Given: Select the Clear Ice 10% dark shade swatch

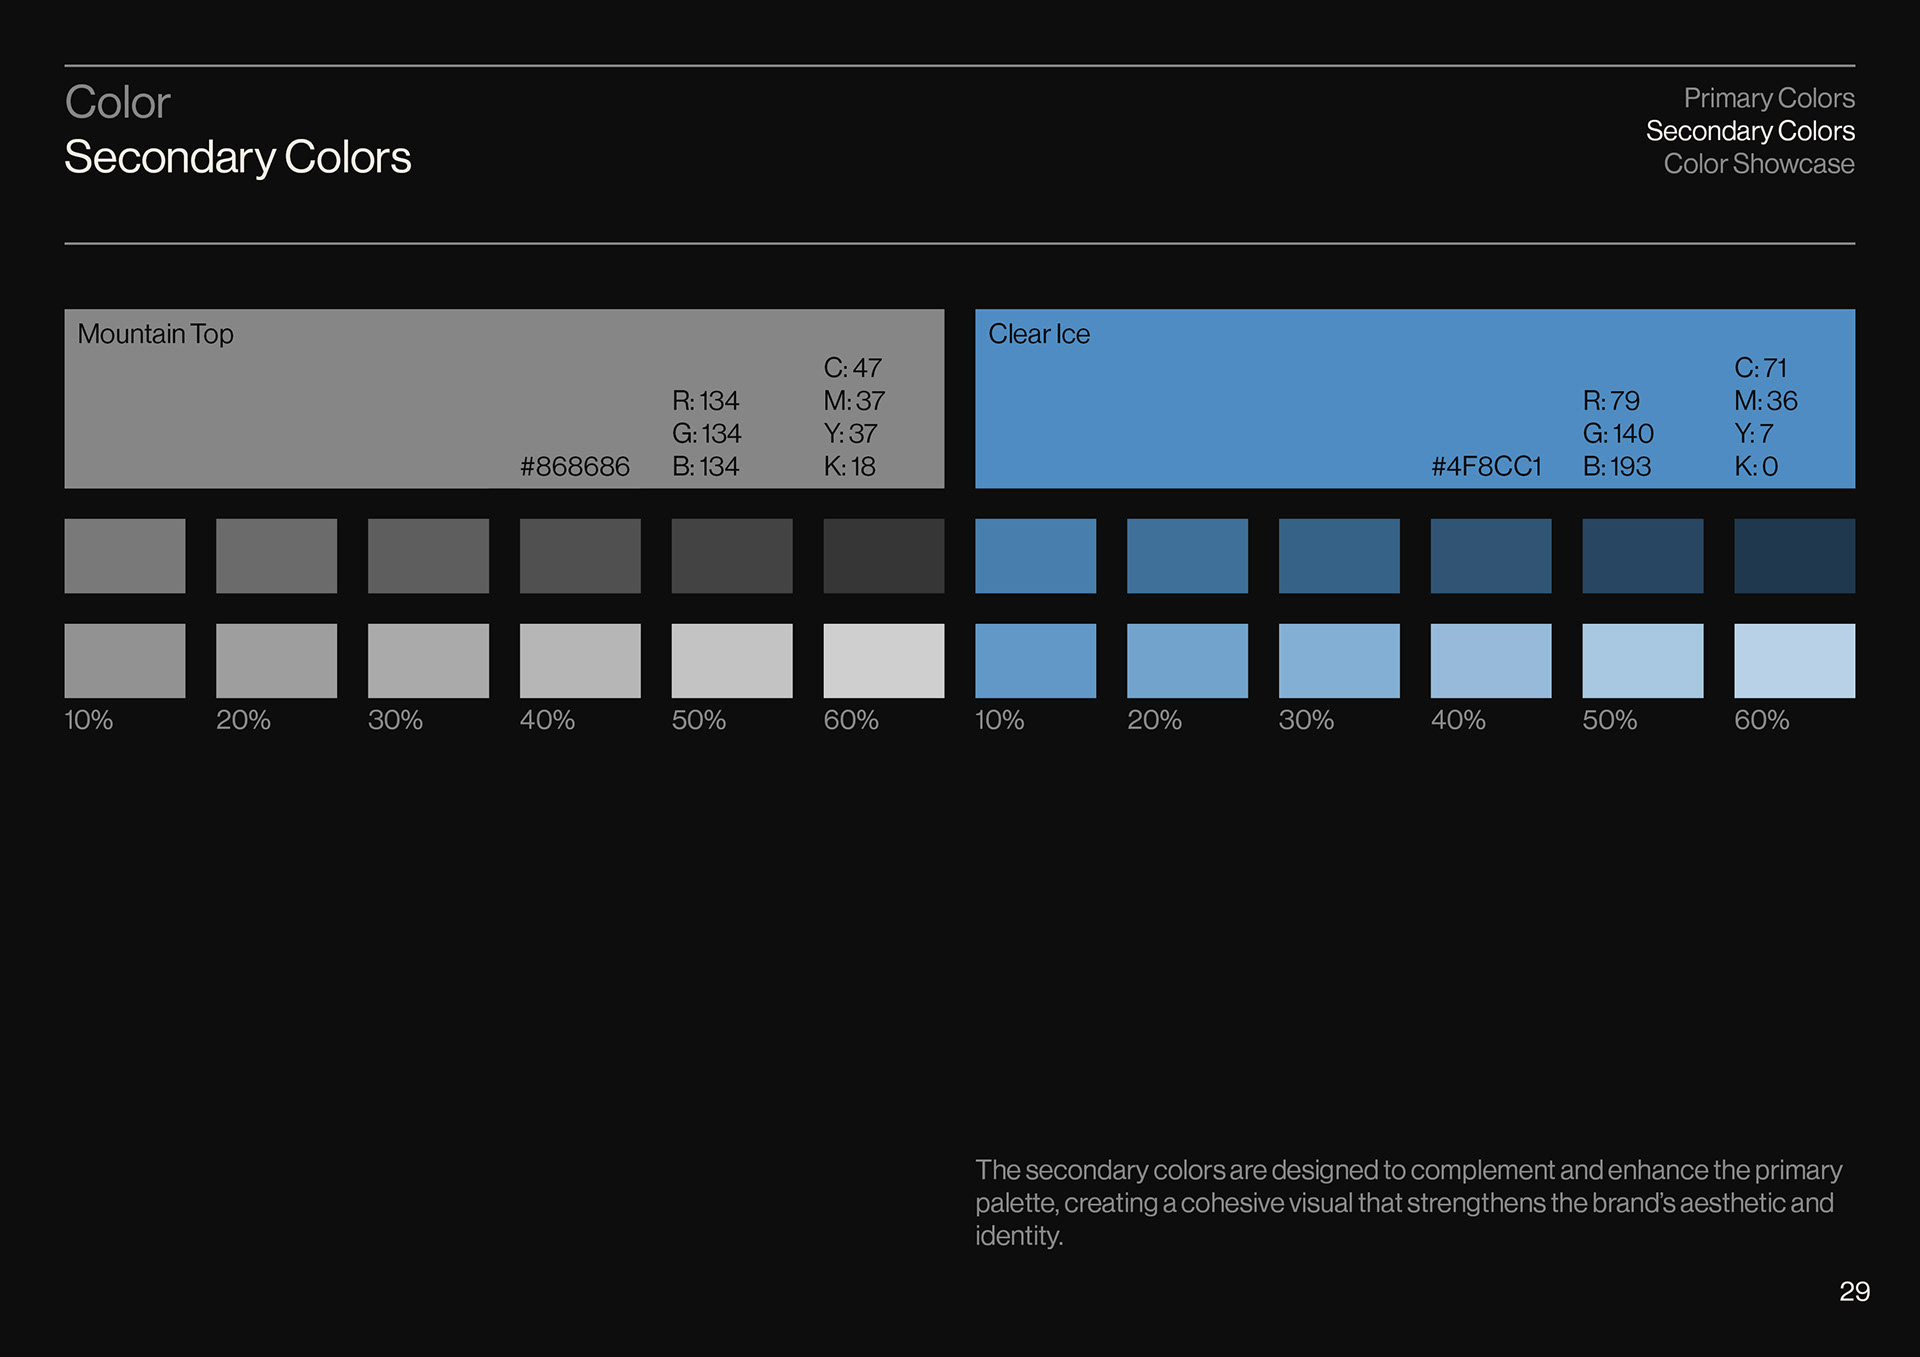Looking at the screenshot, I should pyautogui.click(x=1035, y=555).
